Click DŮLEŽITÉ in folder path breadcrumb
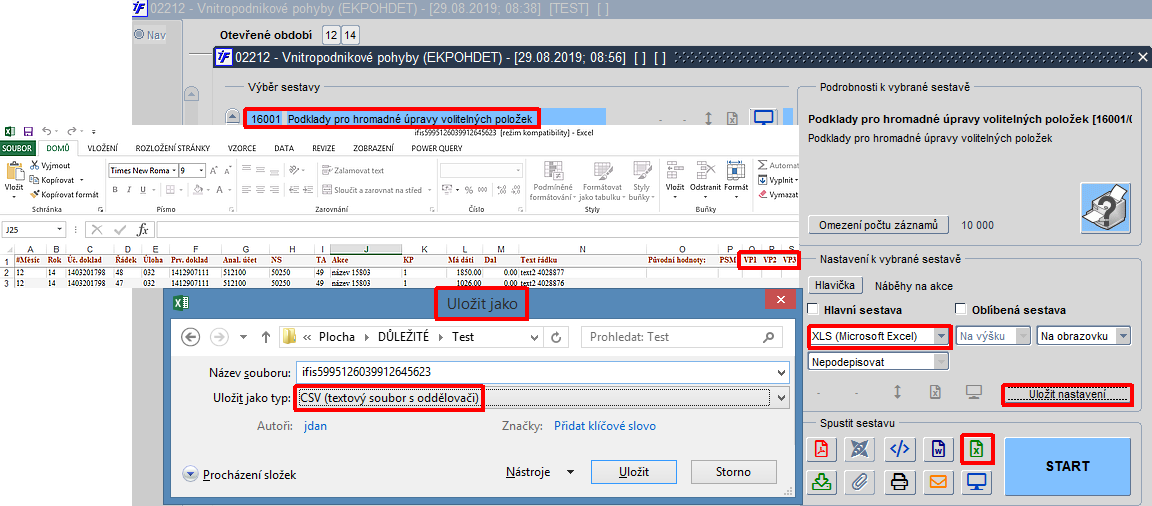1152x506 pixels. click(405, 337)
